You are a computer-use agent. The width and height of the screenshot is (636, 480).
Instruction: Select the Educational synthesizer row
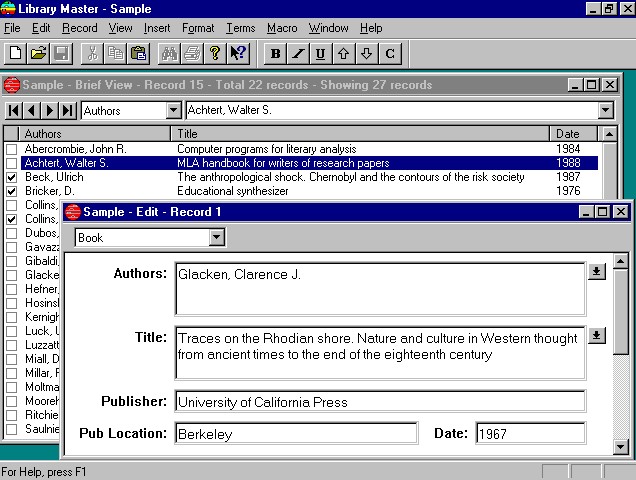(x=309, y=191)
